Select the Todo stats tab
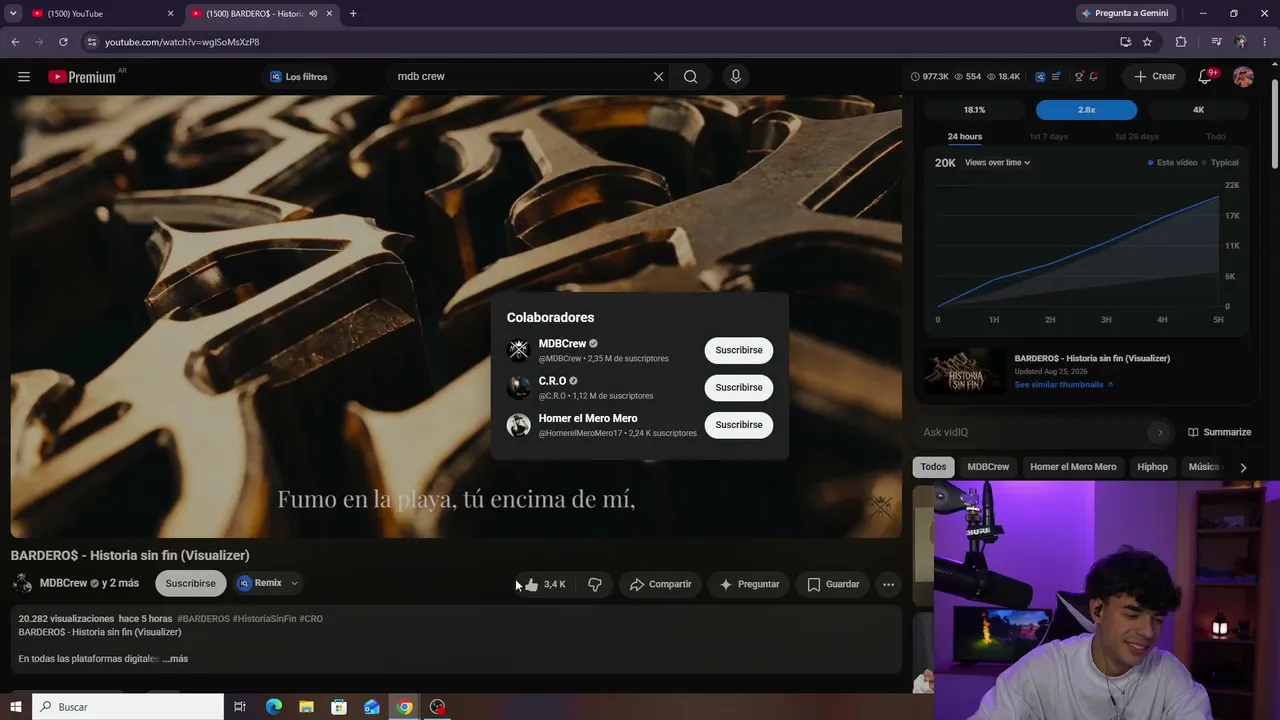Viewport: 1280px width, 720px height. coord(1216,136)
